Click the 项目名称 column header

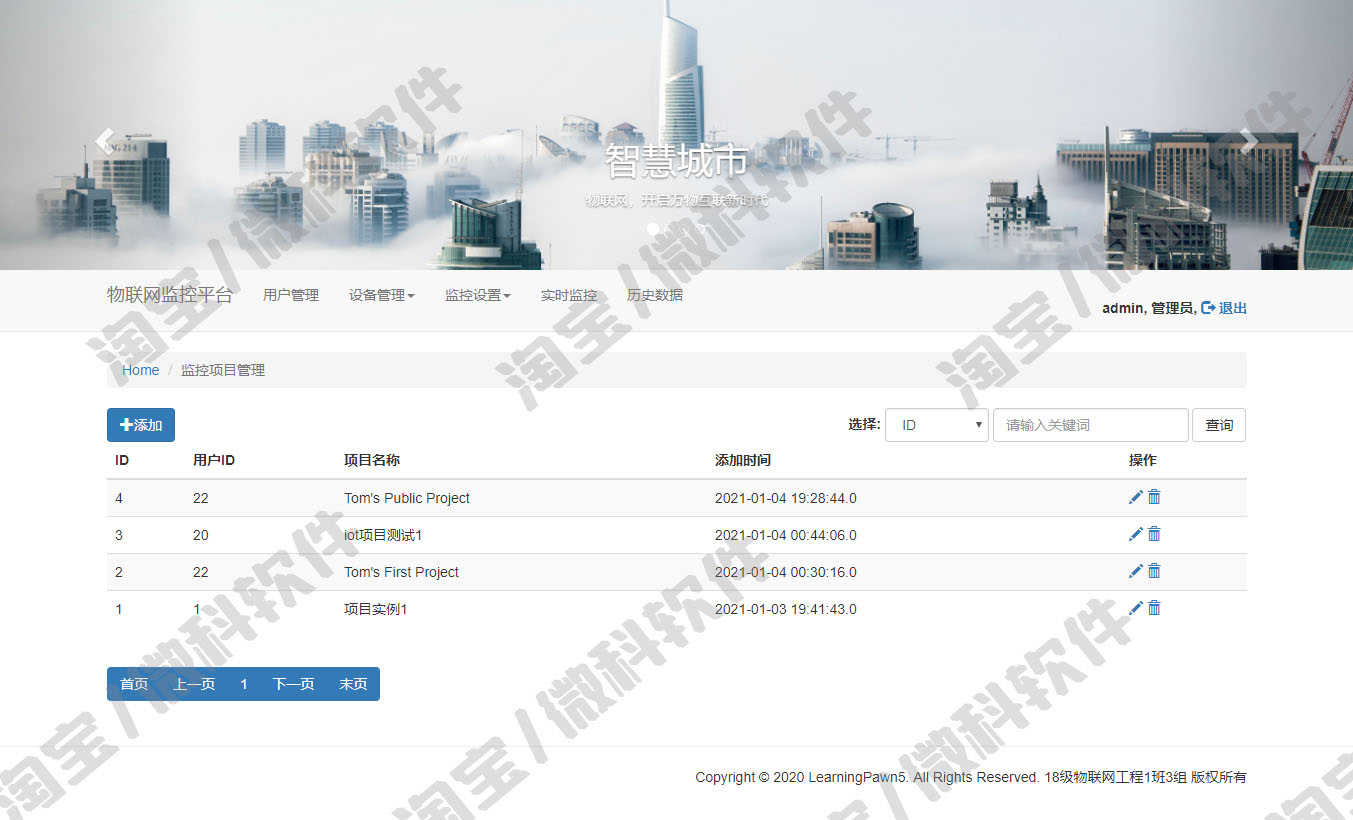coord(372,460)
